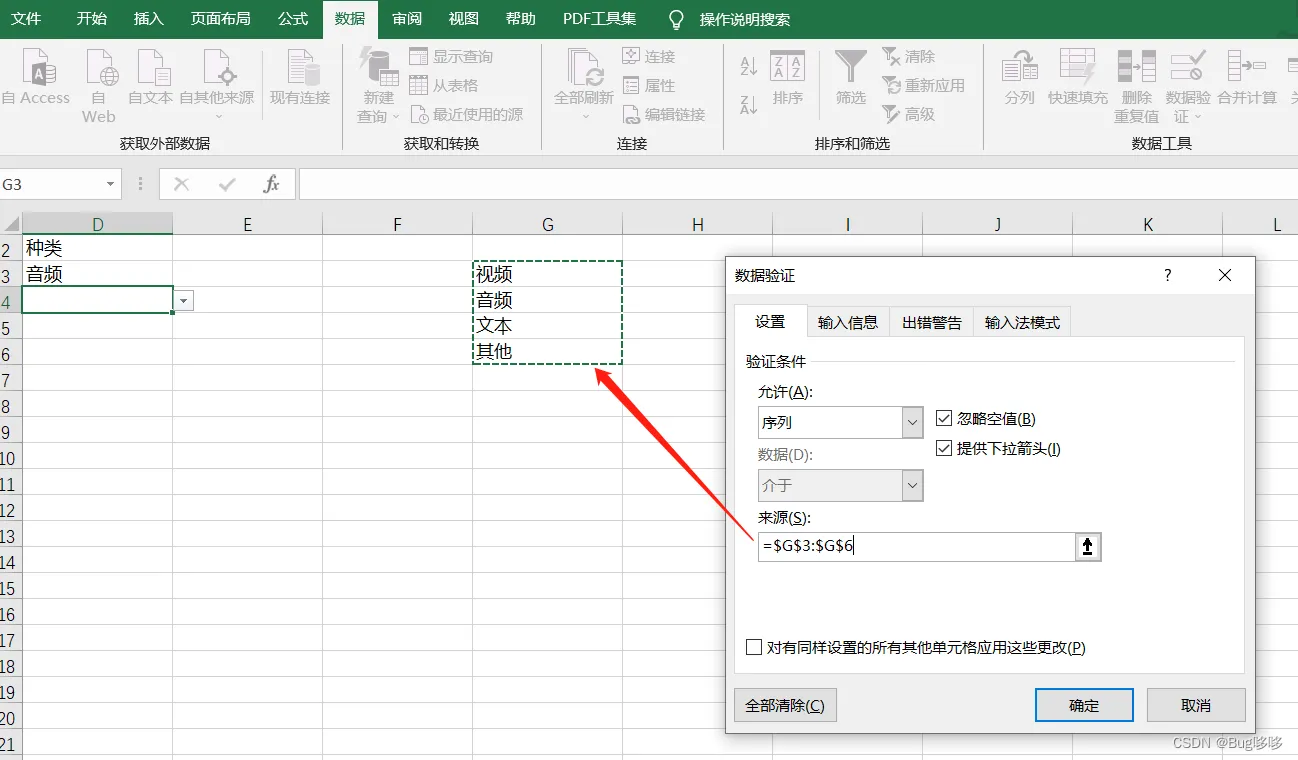
Task: Check 对有同样设置的所有其他单元格应用这些更改
Action: (x=754, y=648)
